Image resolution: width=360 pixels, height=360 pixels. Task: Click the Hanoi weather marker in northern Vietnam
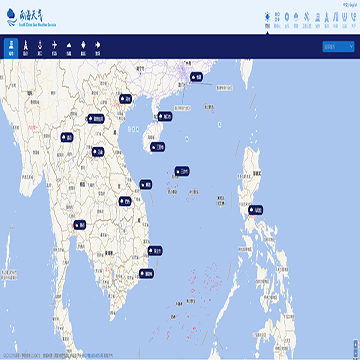click(126, 99)
